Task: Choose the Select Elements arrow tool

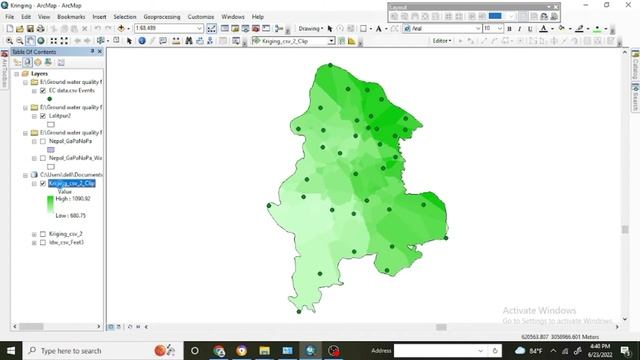Action: click(129, 41)
